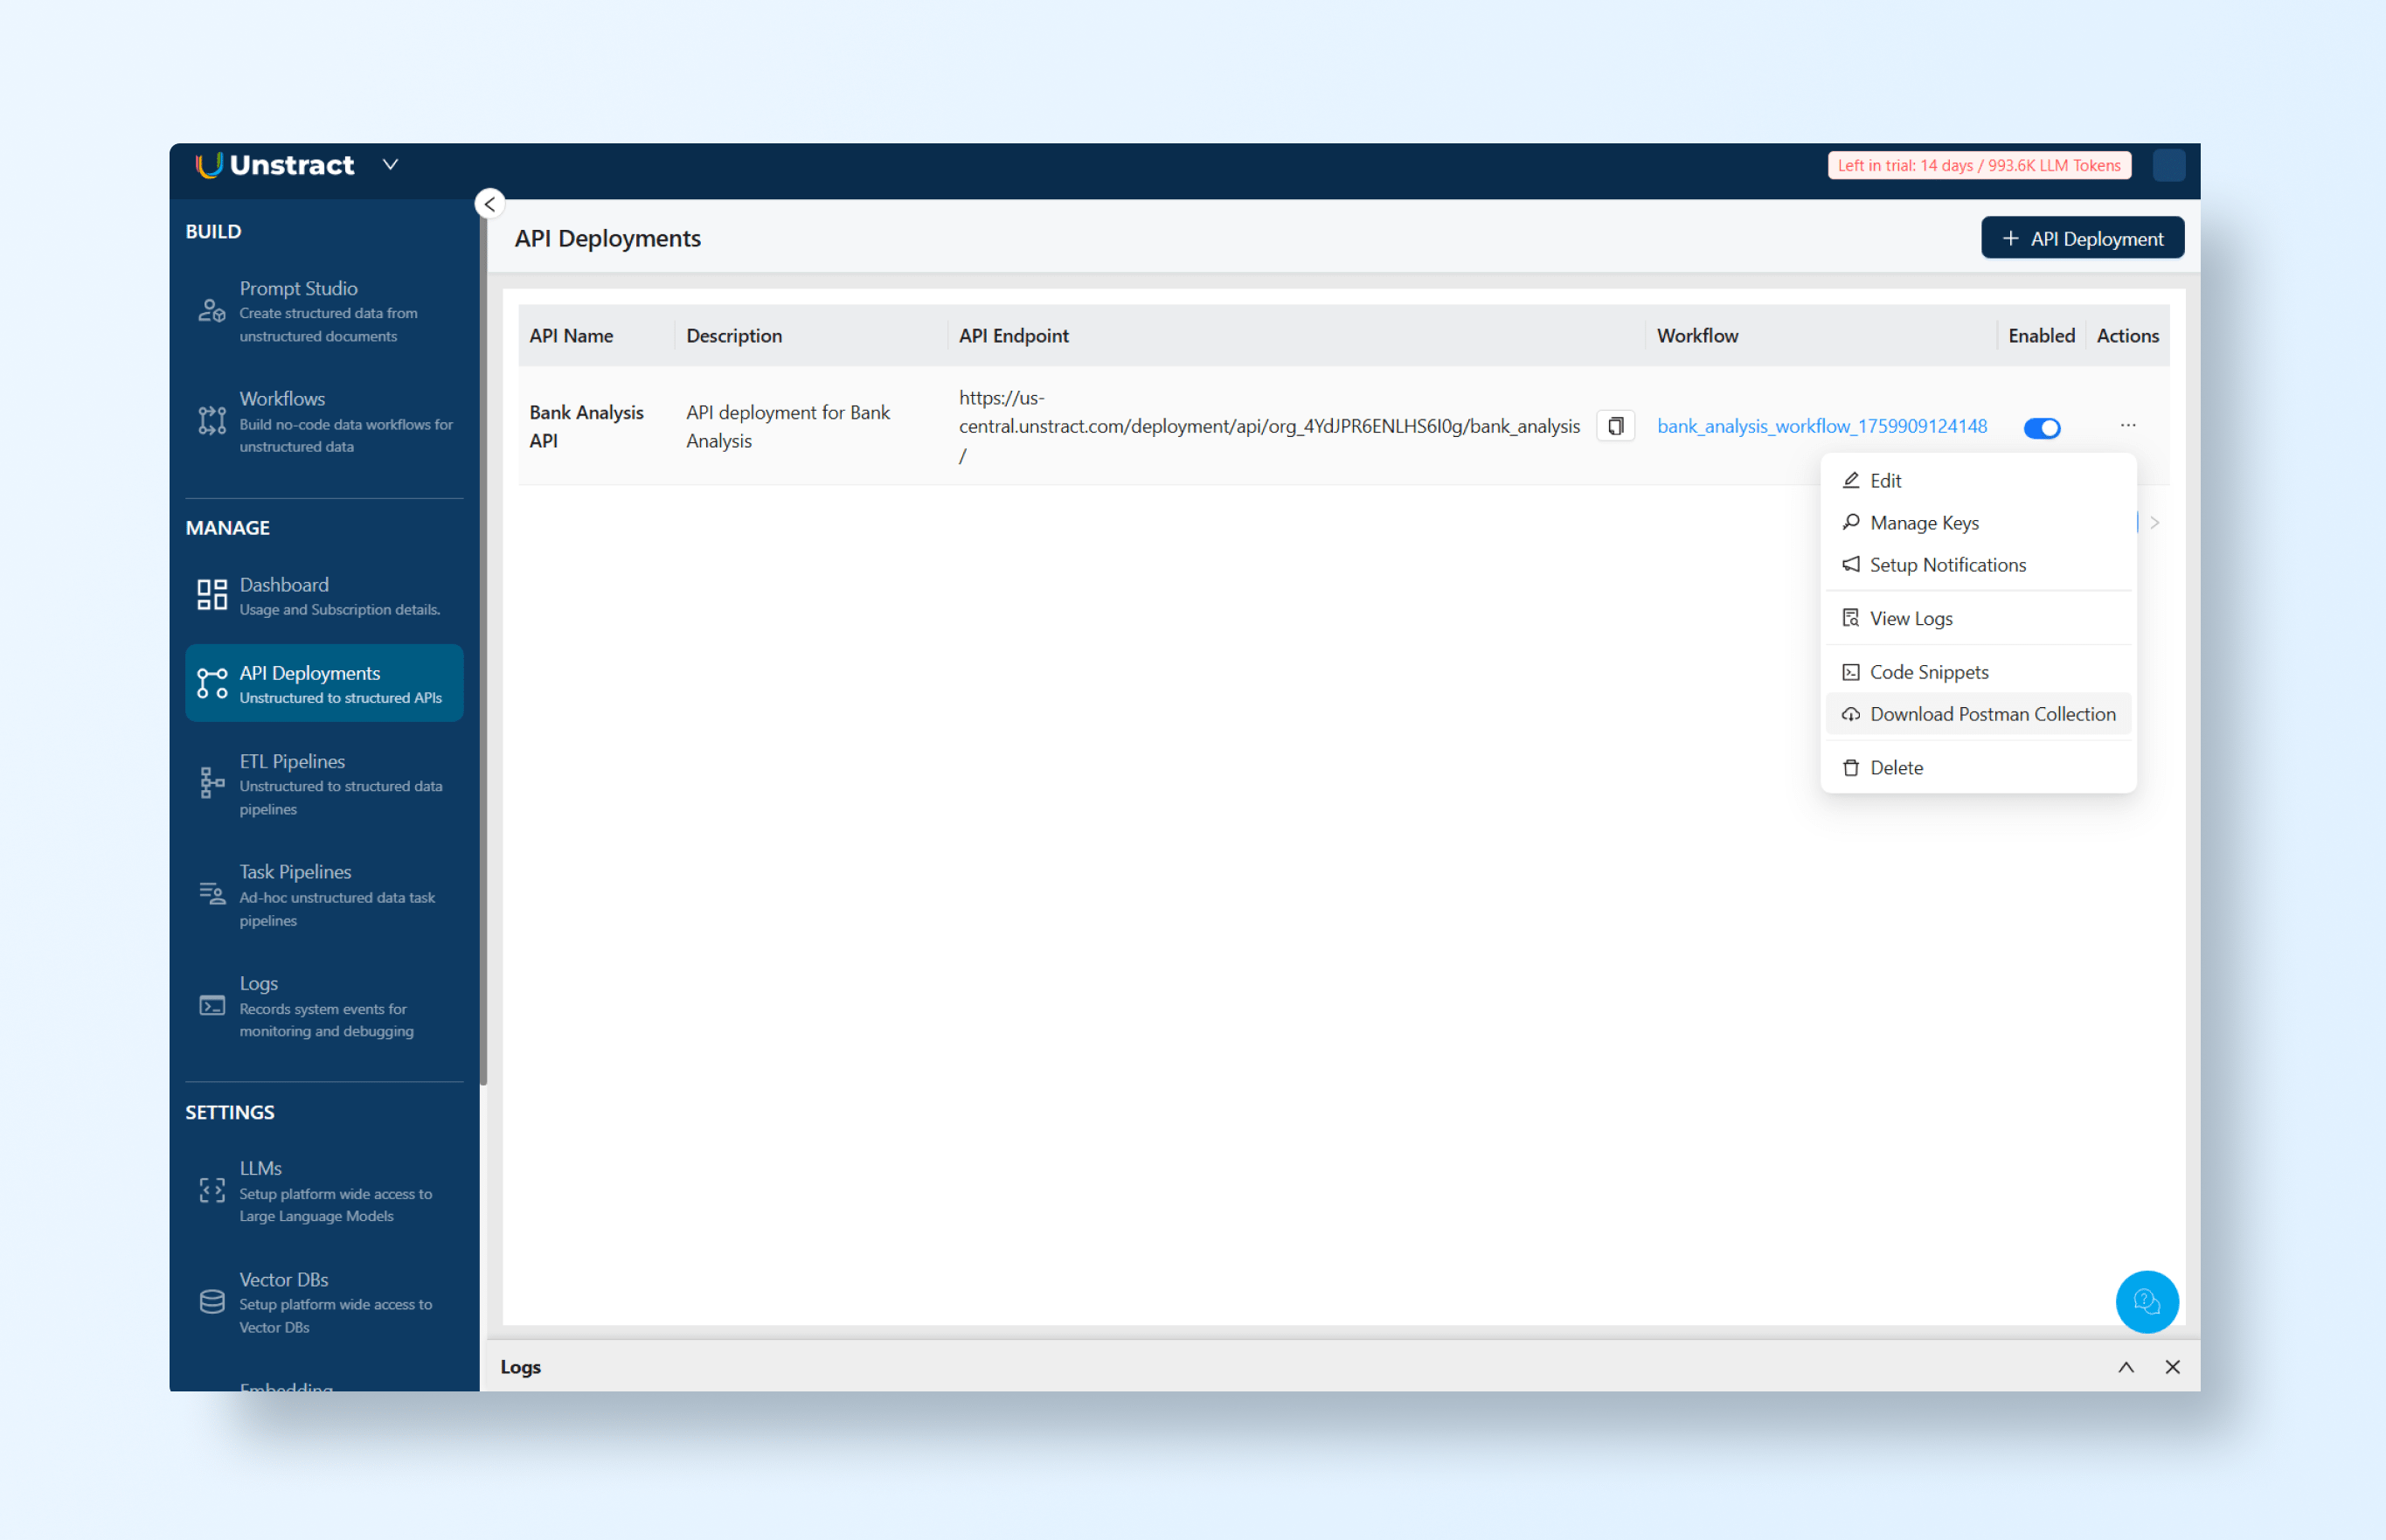Click the Vector DBs database icon
This screenshot has width=2386, height=1540.
pyautogui.click(x=211, y=1301)
